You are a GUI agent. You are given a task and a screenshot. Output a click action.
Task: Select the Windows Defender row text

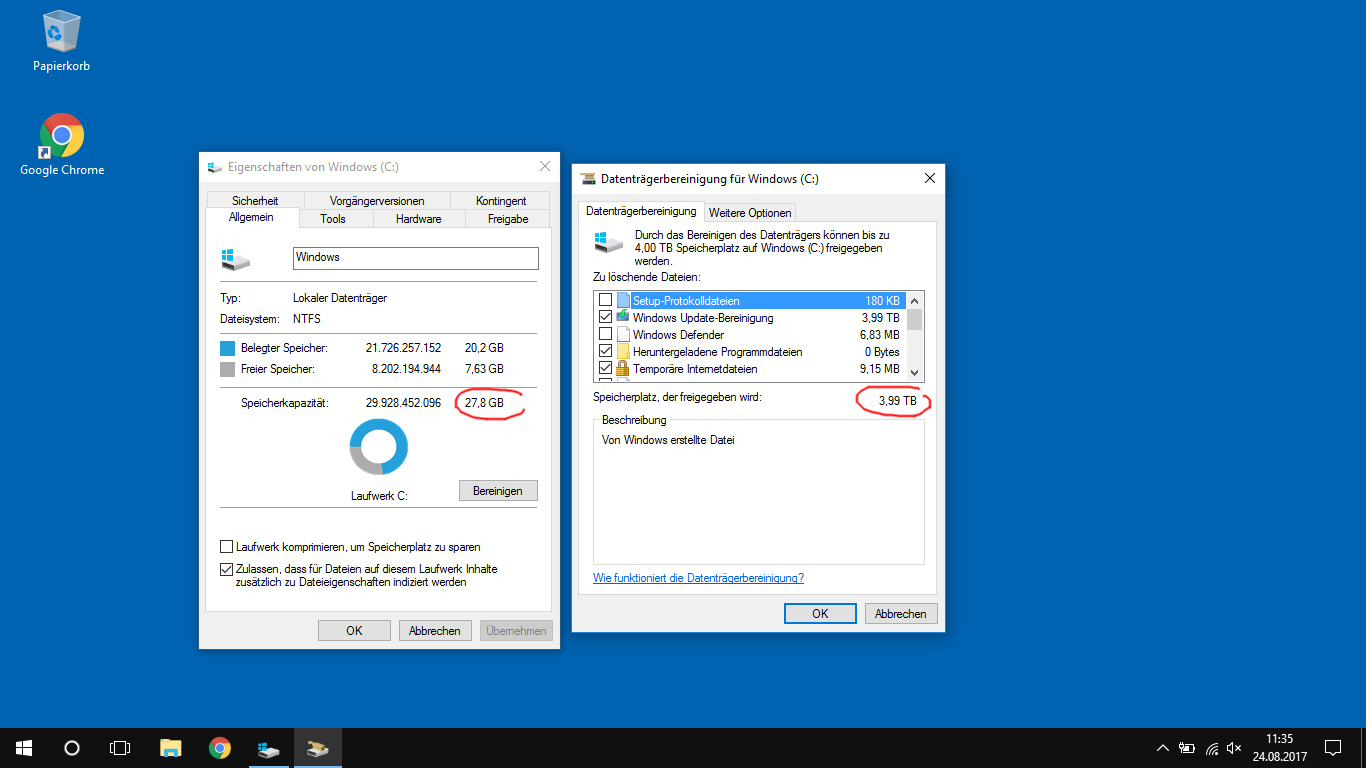(679, 335)
